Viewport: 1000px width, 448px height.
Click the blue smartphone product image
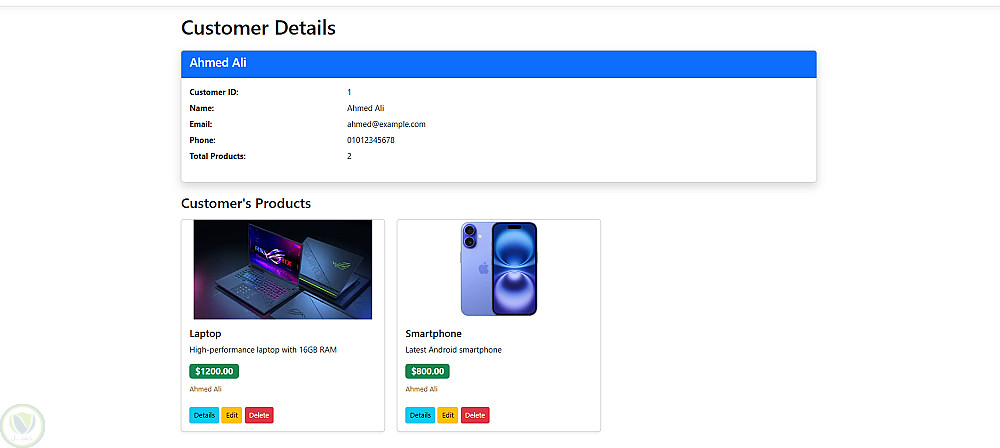pyautogui.click(x=499, y=269)
